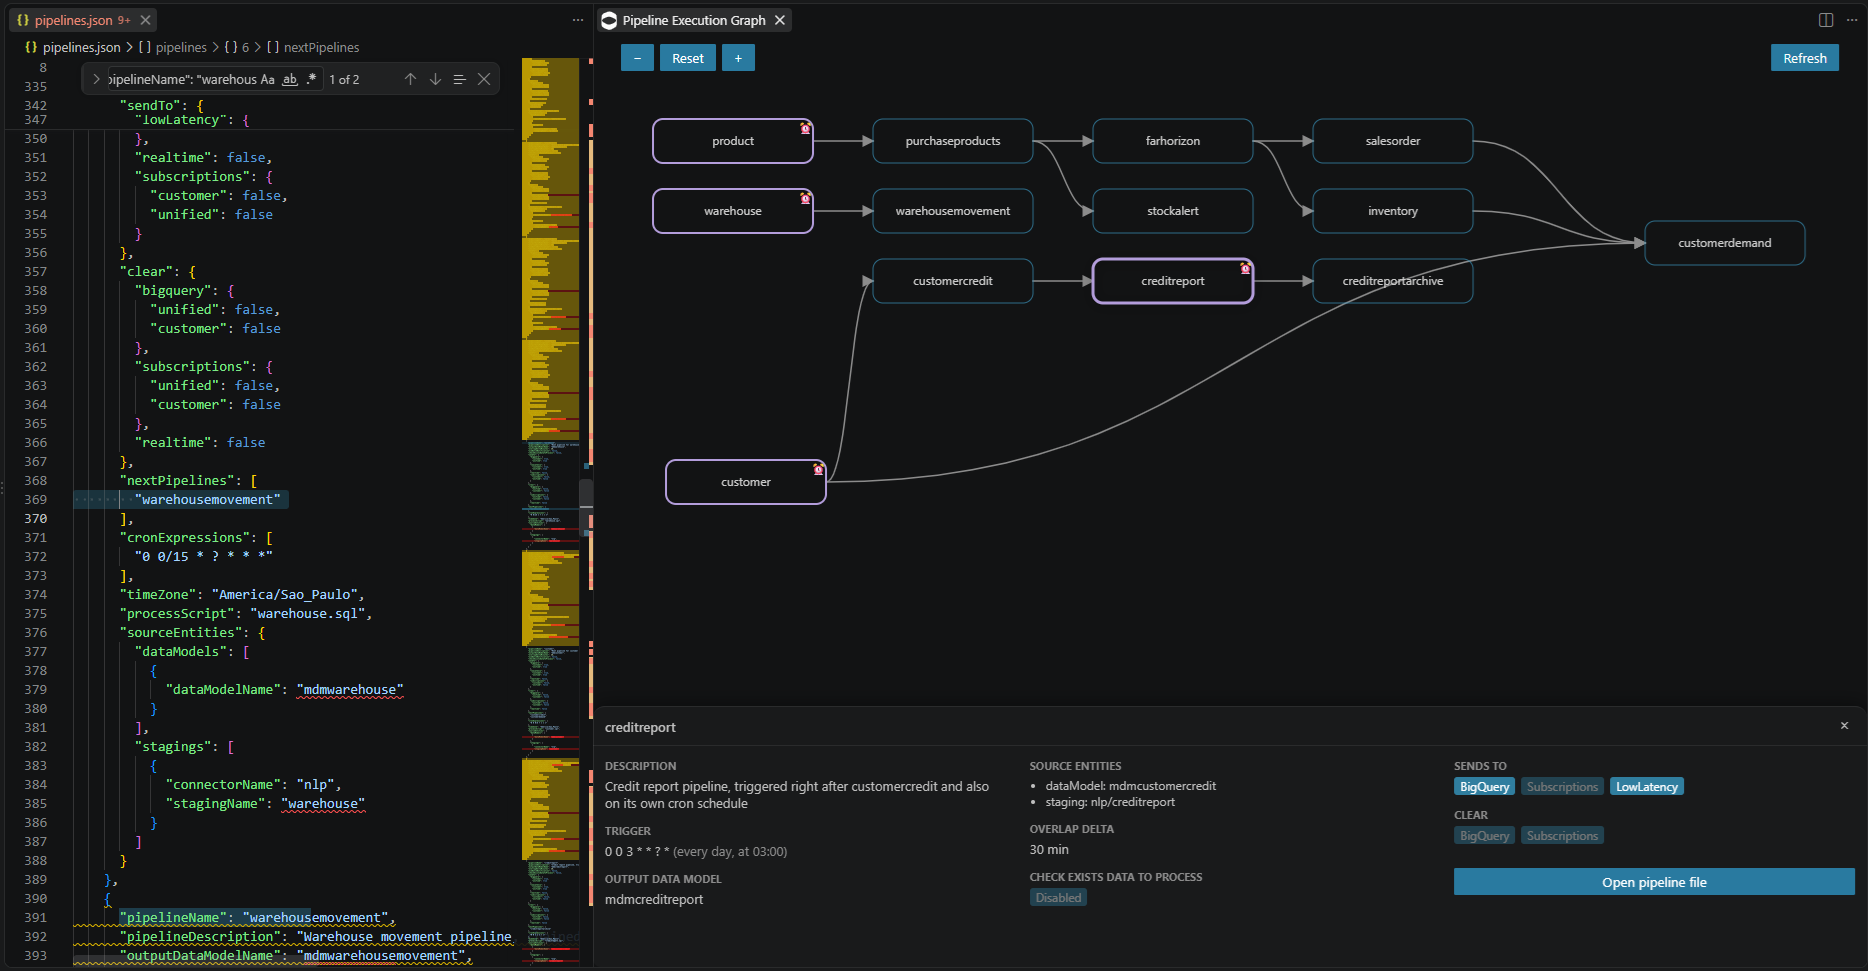Select the customer pipeline node
Viewport: 1868px width, 971px height.
point(746,482)
